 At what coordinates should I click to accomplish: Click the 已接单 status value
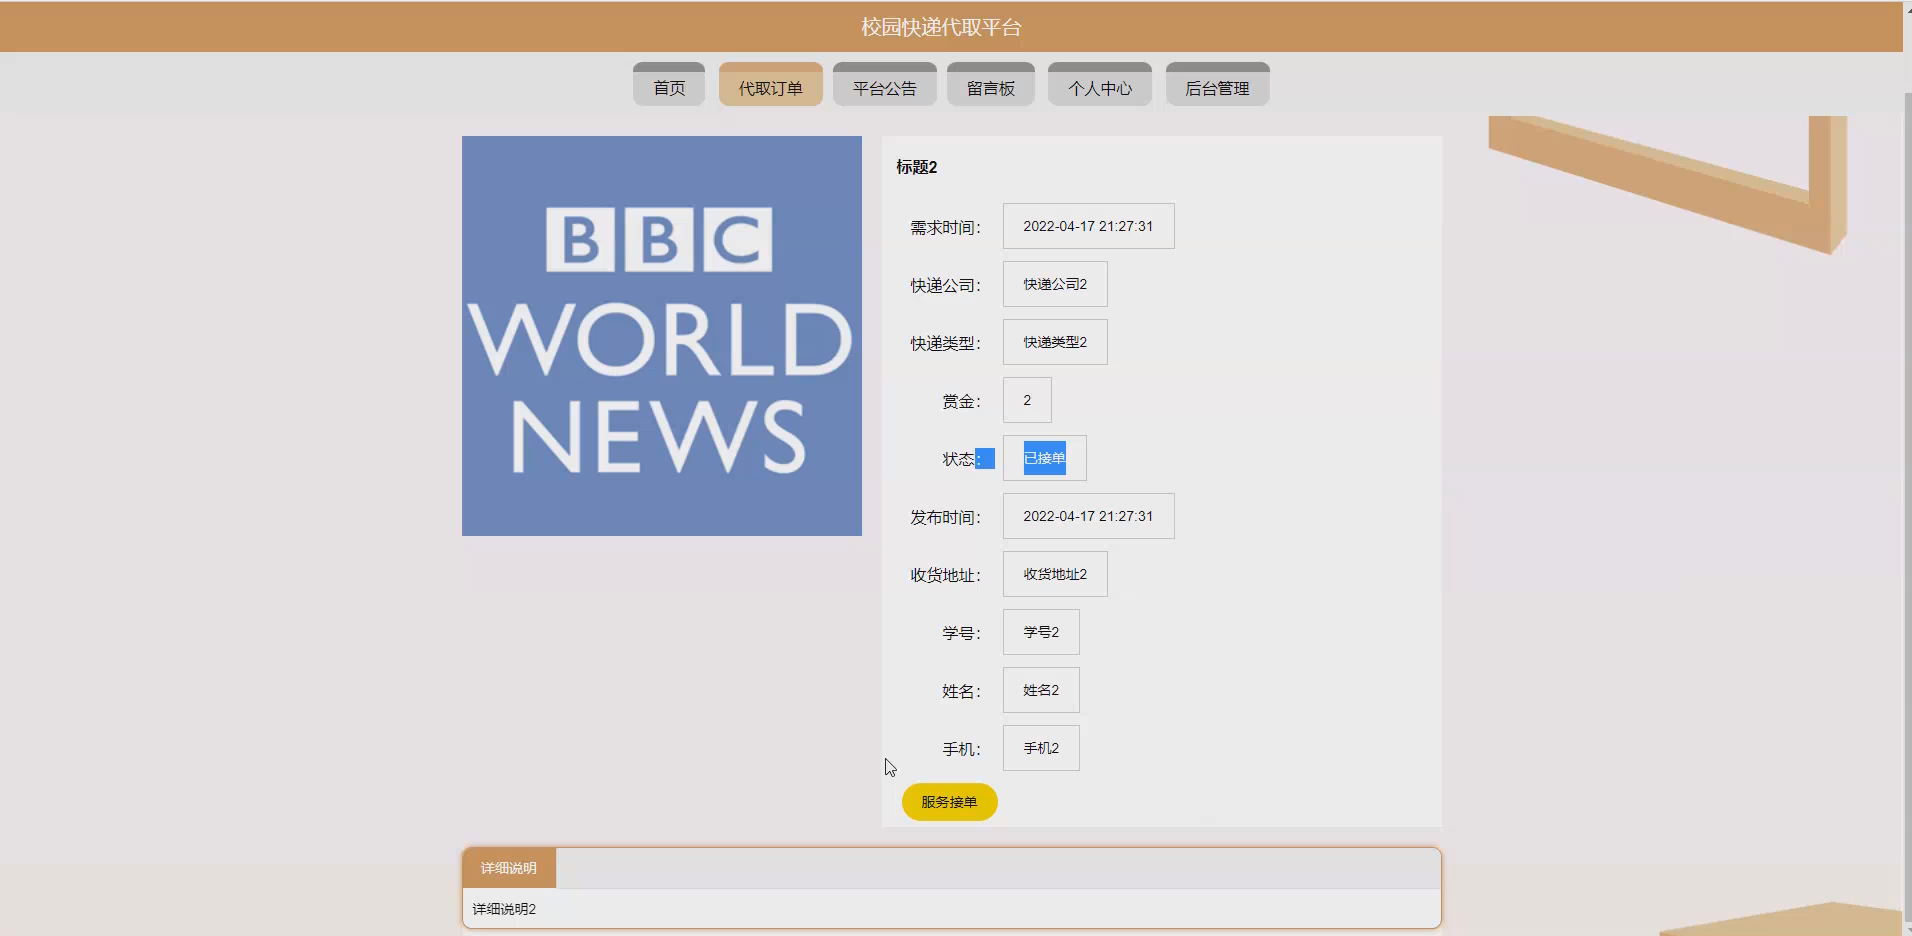(1044, 458)
